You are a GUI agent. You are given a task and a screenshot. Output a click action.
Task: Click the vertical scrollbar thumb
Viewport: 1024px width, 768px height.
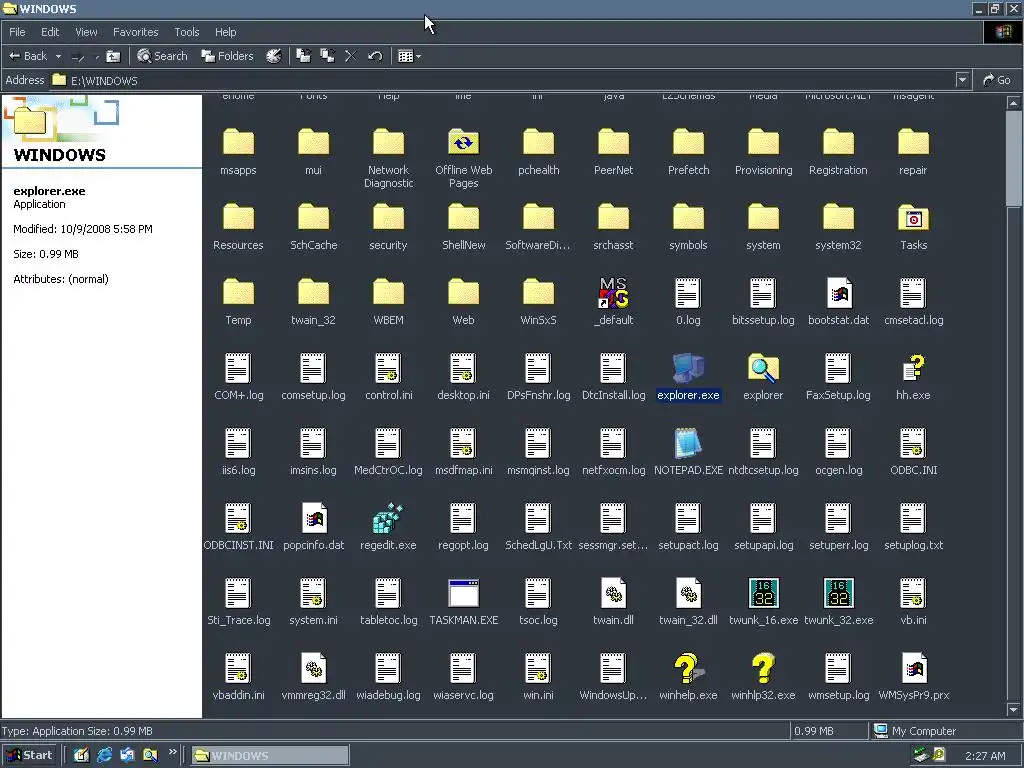[x=1013, y=158]
